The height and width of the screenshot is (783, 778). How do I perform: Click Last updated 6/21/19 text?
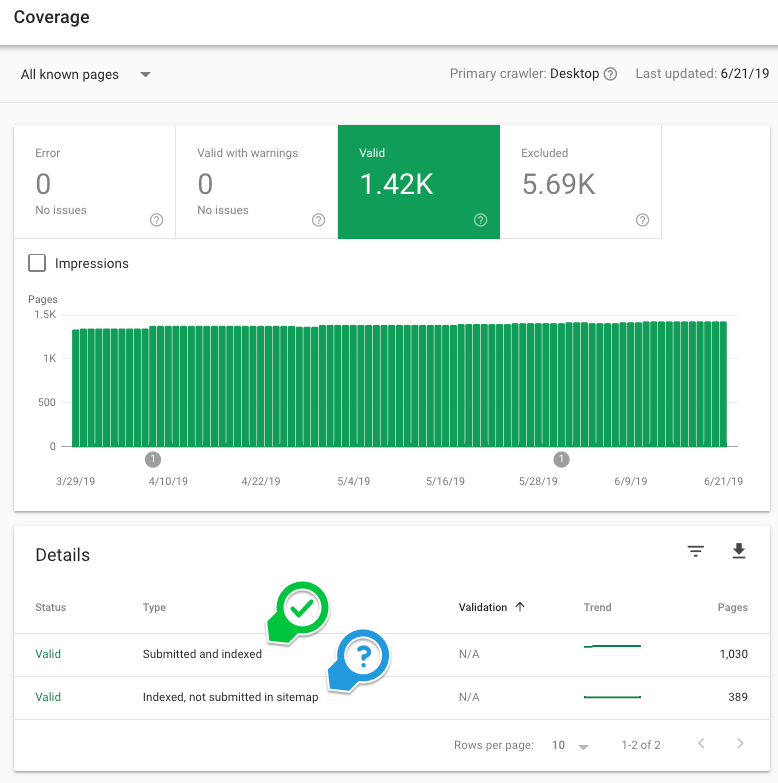tap(702, 74)
